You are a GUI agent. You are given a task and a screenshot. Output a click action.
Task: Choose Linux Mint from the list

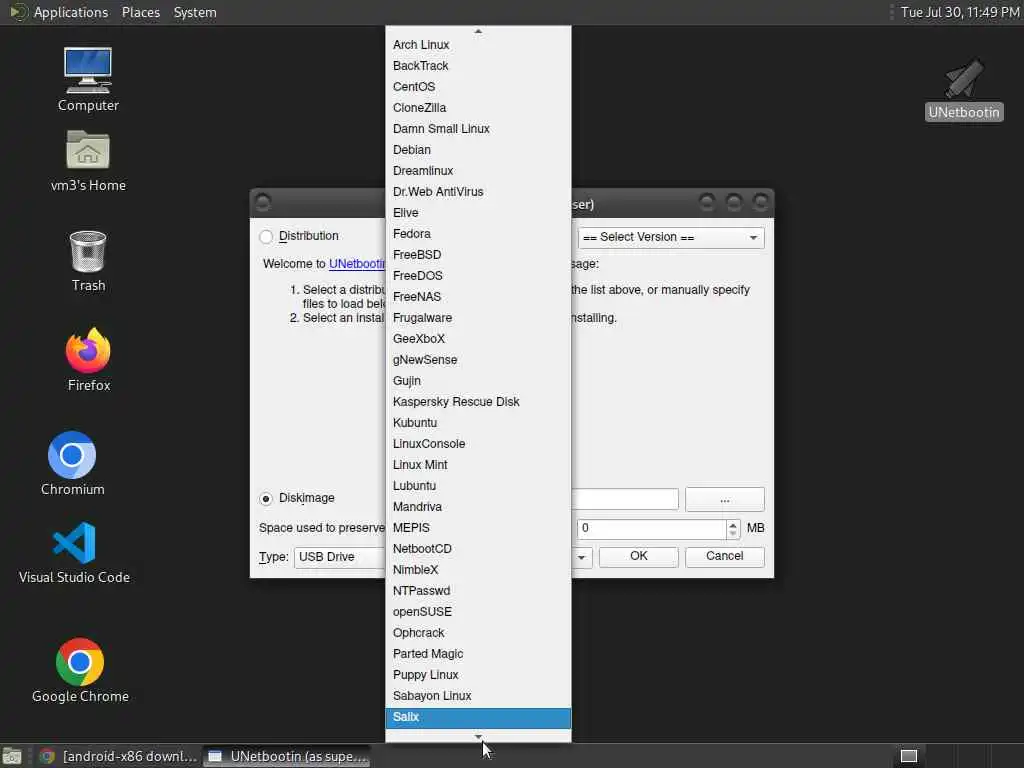coord(478,465)
